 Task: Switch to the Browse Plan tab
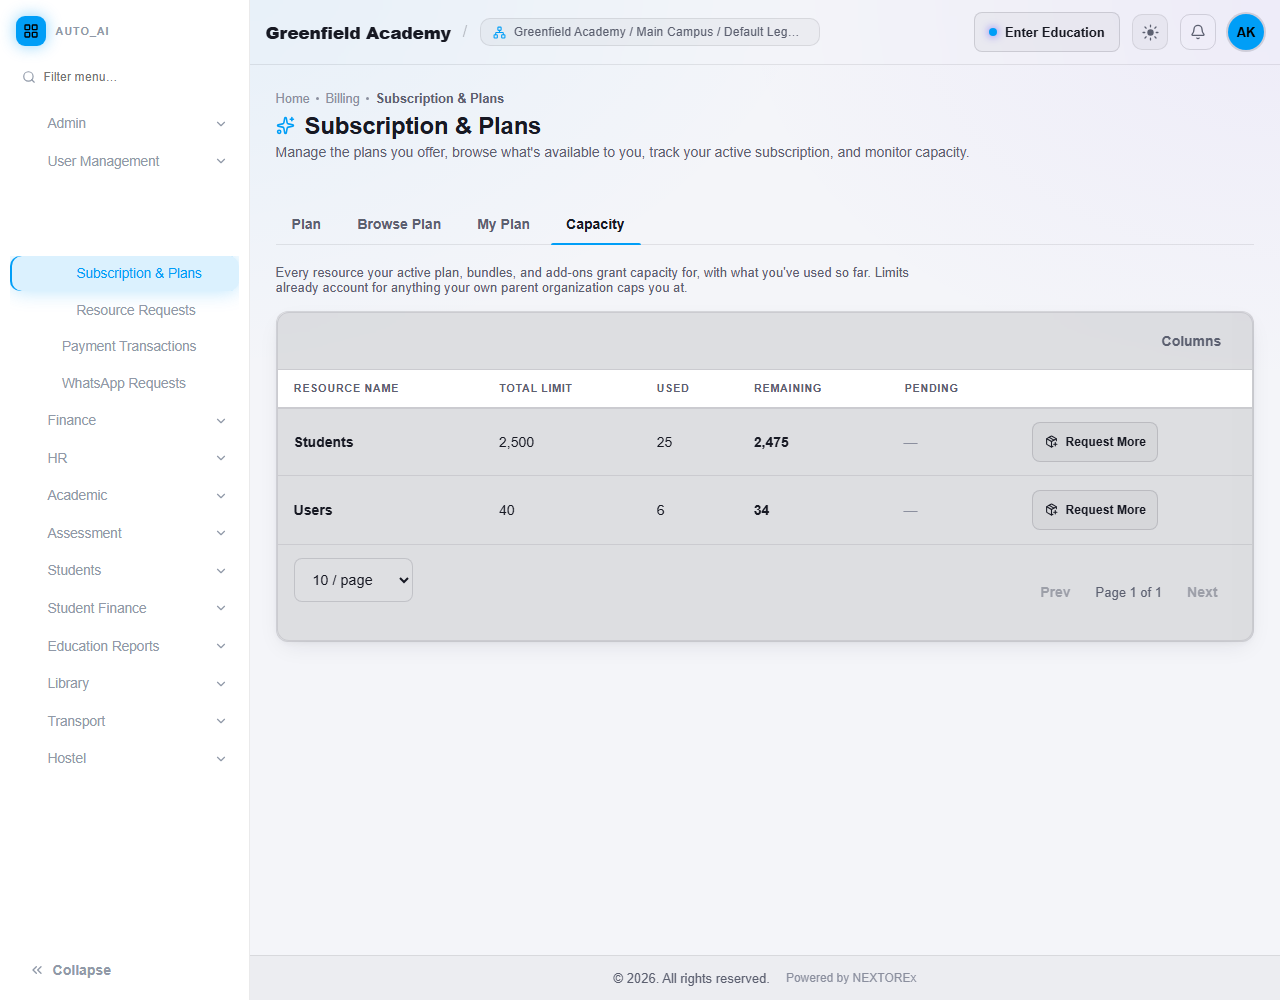click(399, 224)
